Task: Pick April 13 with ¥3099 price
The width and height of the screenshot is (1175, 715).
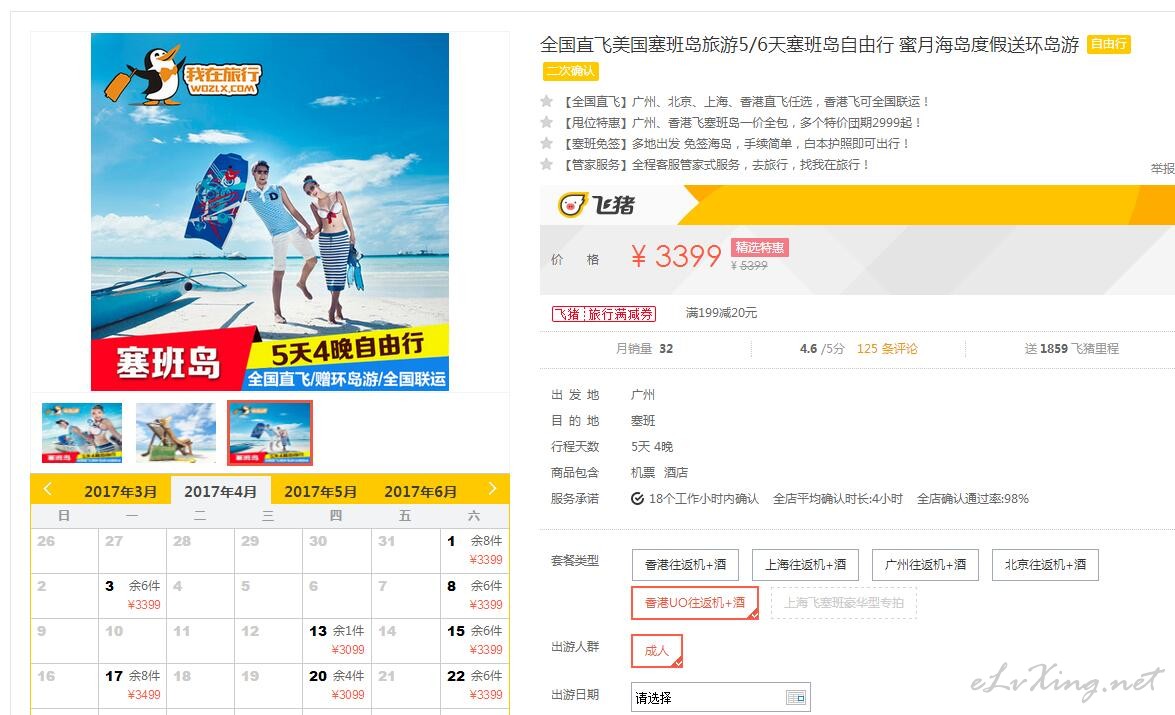Action: [336, 640]
